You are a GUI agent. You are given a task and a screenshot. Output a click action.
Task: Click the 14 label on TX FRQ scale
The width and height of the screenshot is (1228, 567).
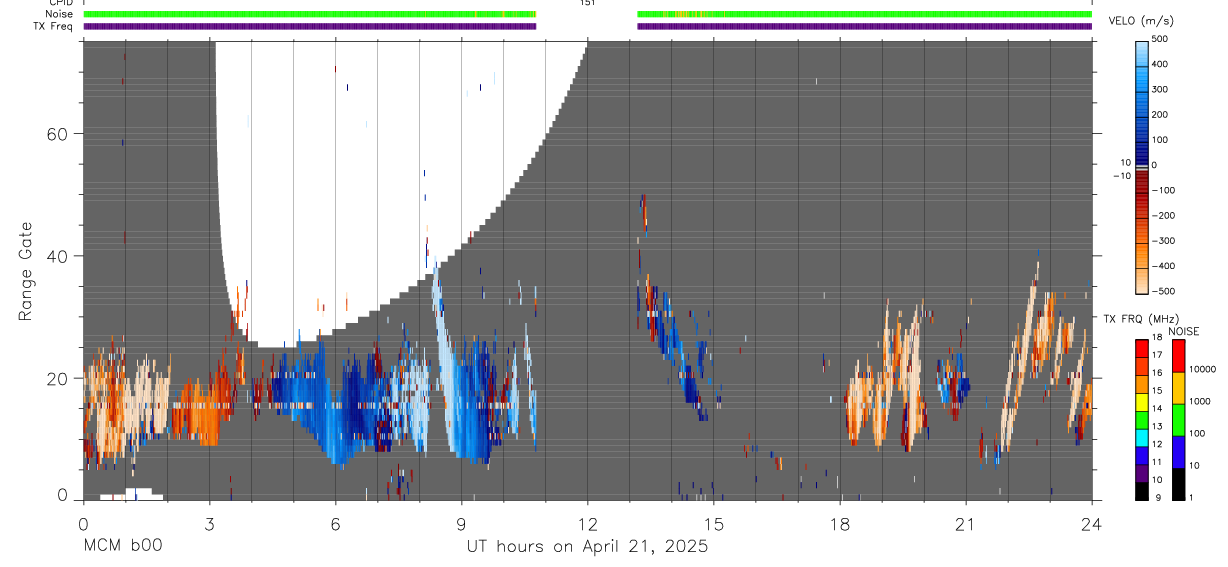pyautogui.click(x=1157, y=408)
